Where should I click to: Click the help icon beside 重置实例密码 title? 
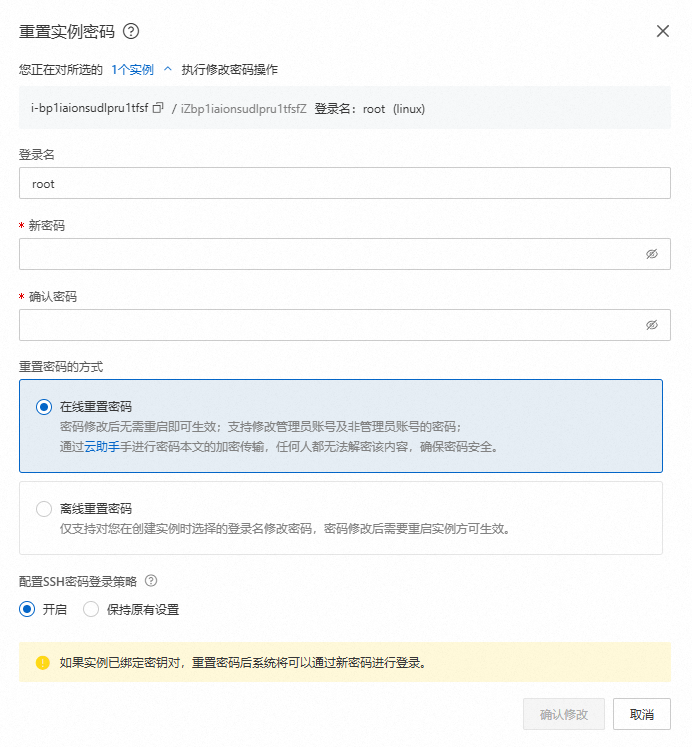click(131, 31)
